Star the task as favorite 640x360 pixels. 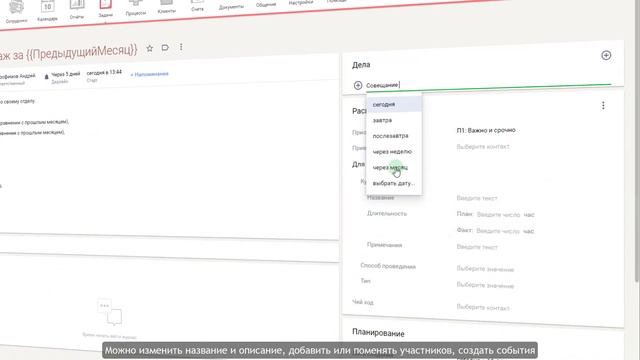150,48
